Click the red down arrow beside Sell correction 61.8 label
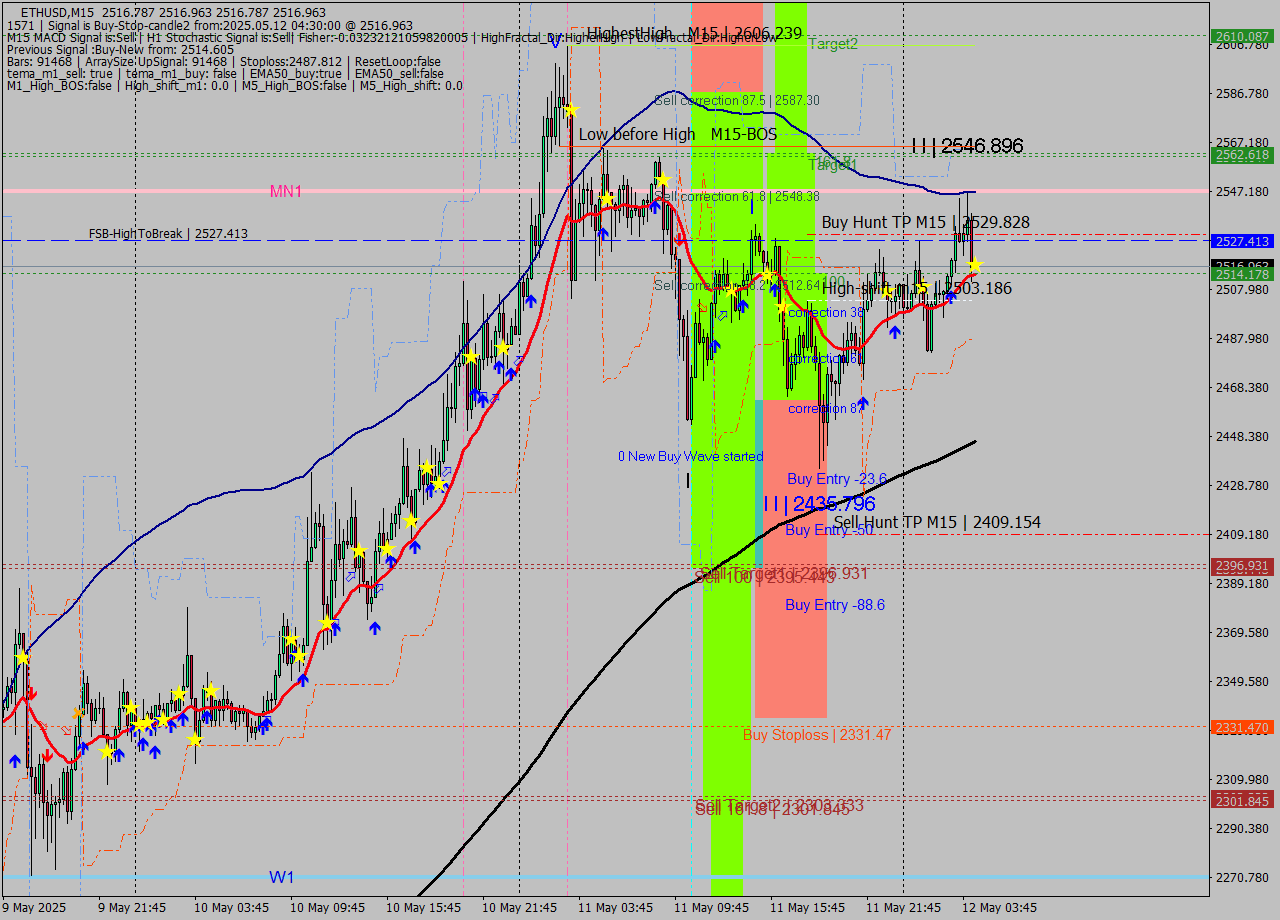This screenshot has width=1280, height=920. [x=679, y=239]
